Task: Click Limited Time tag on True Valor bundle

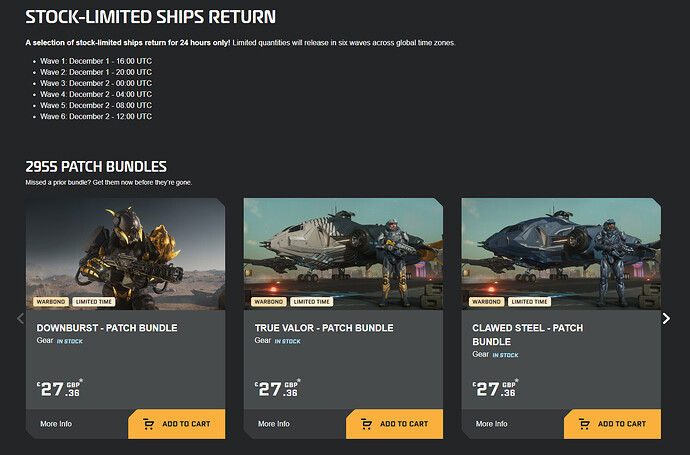Action: 312,301
